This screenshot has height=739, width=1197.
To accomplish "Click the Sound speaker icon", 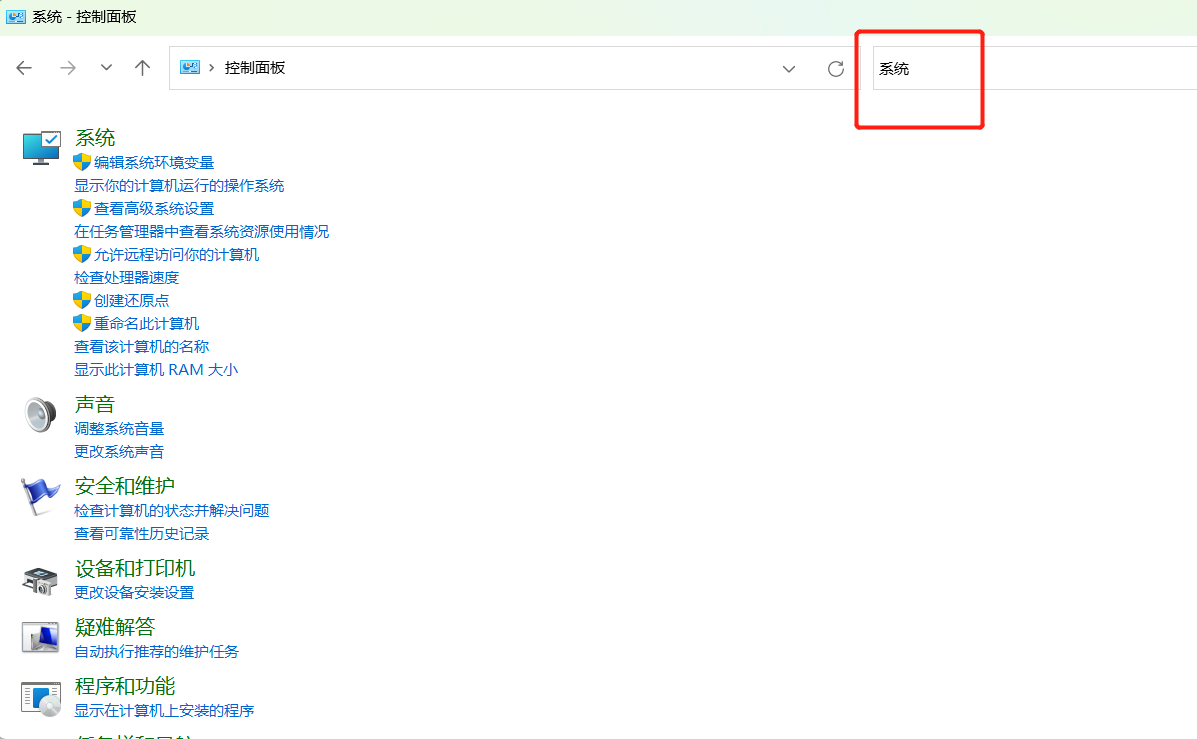I will (41, 414).
